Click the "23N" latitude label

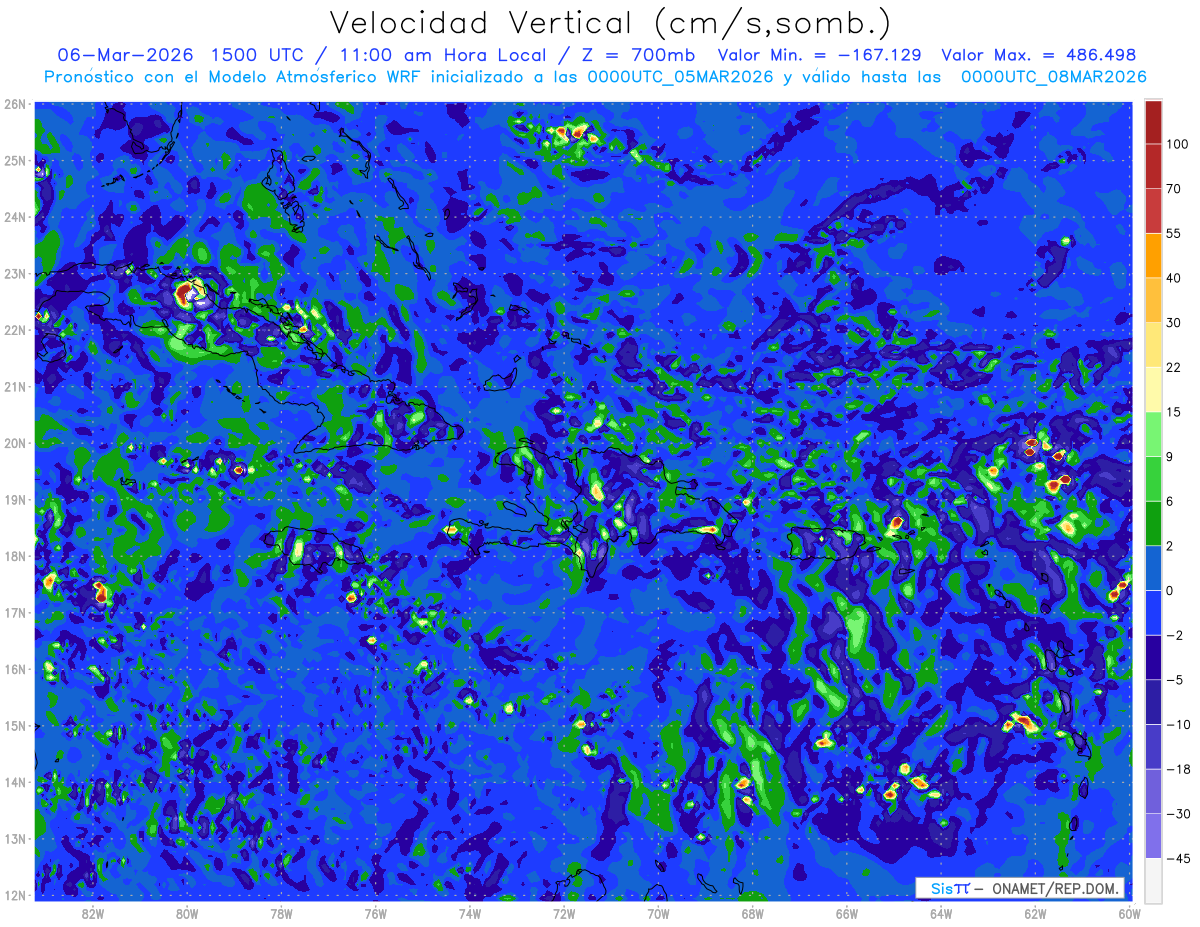(x=14, y=274)
